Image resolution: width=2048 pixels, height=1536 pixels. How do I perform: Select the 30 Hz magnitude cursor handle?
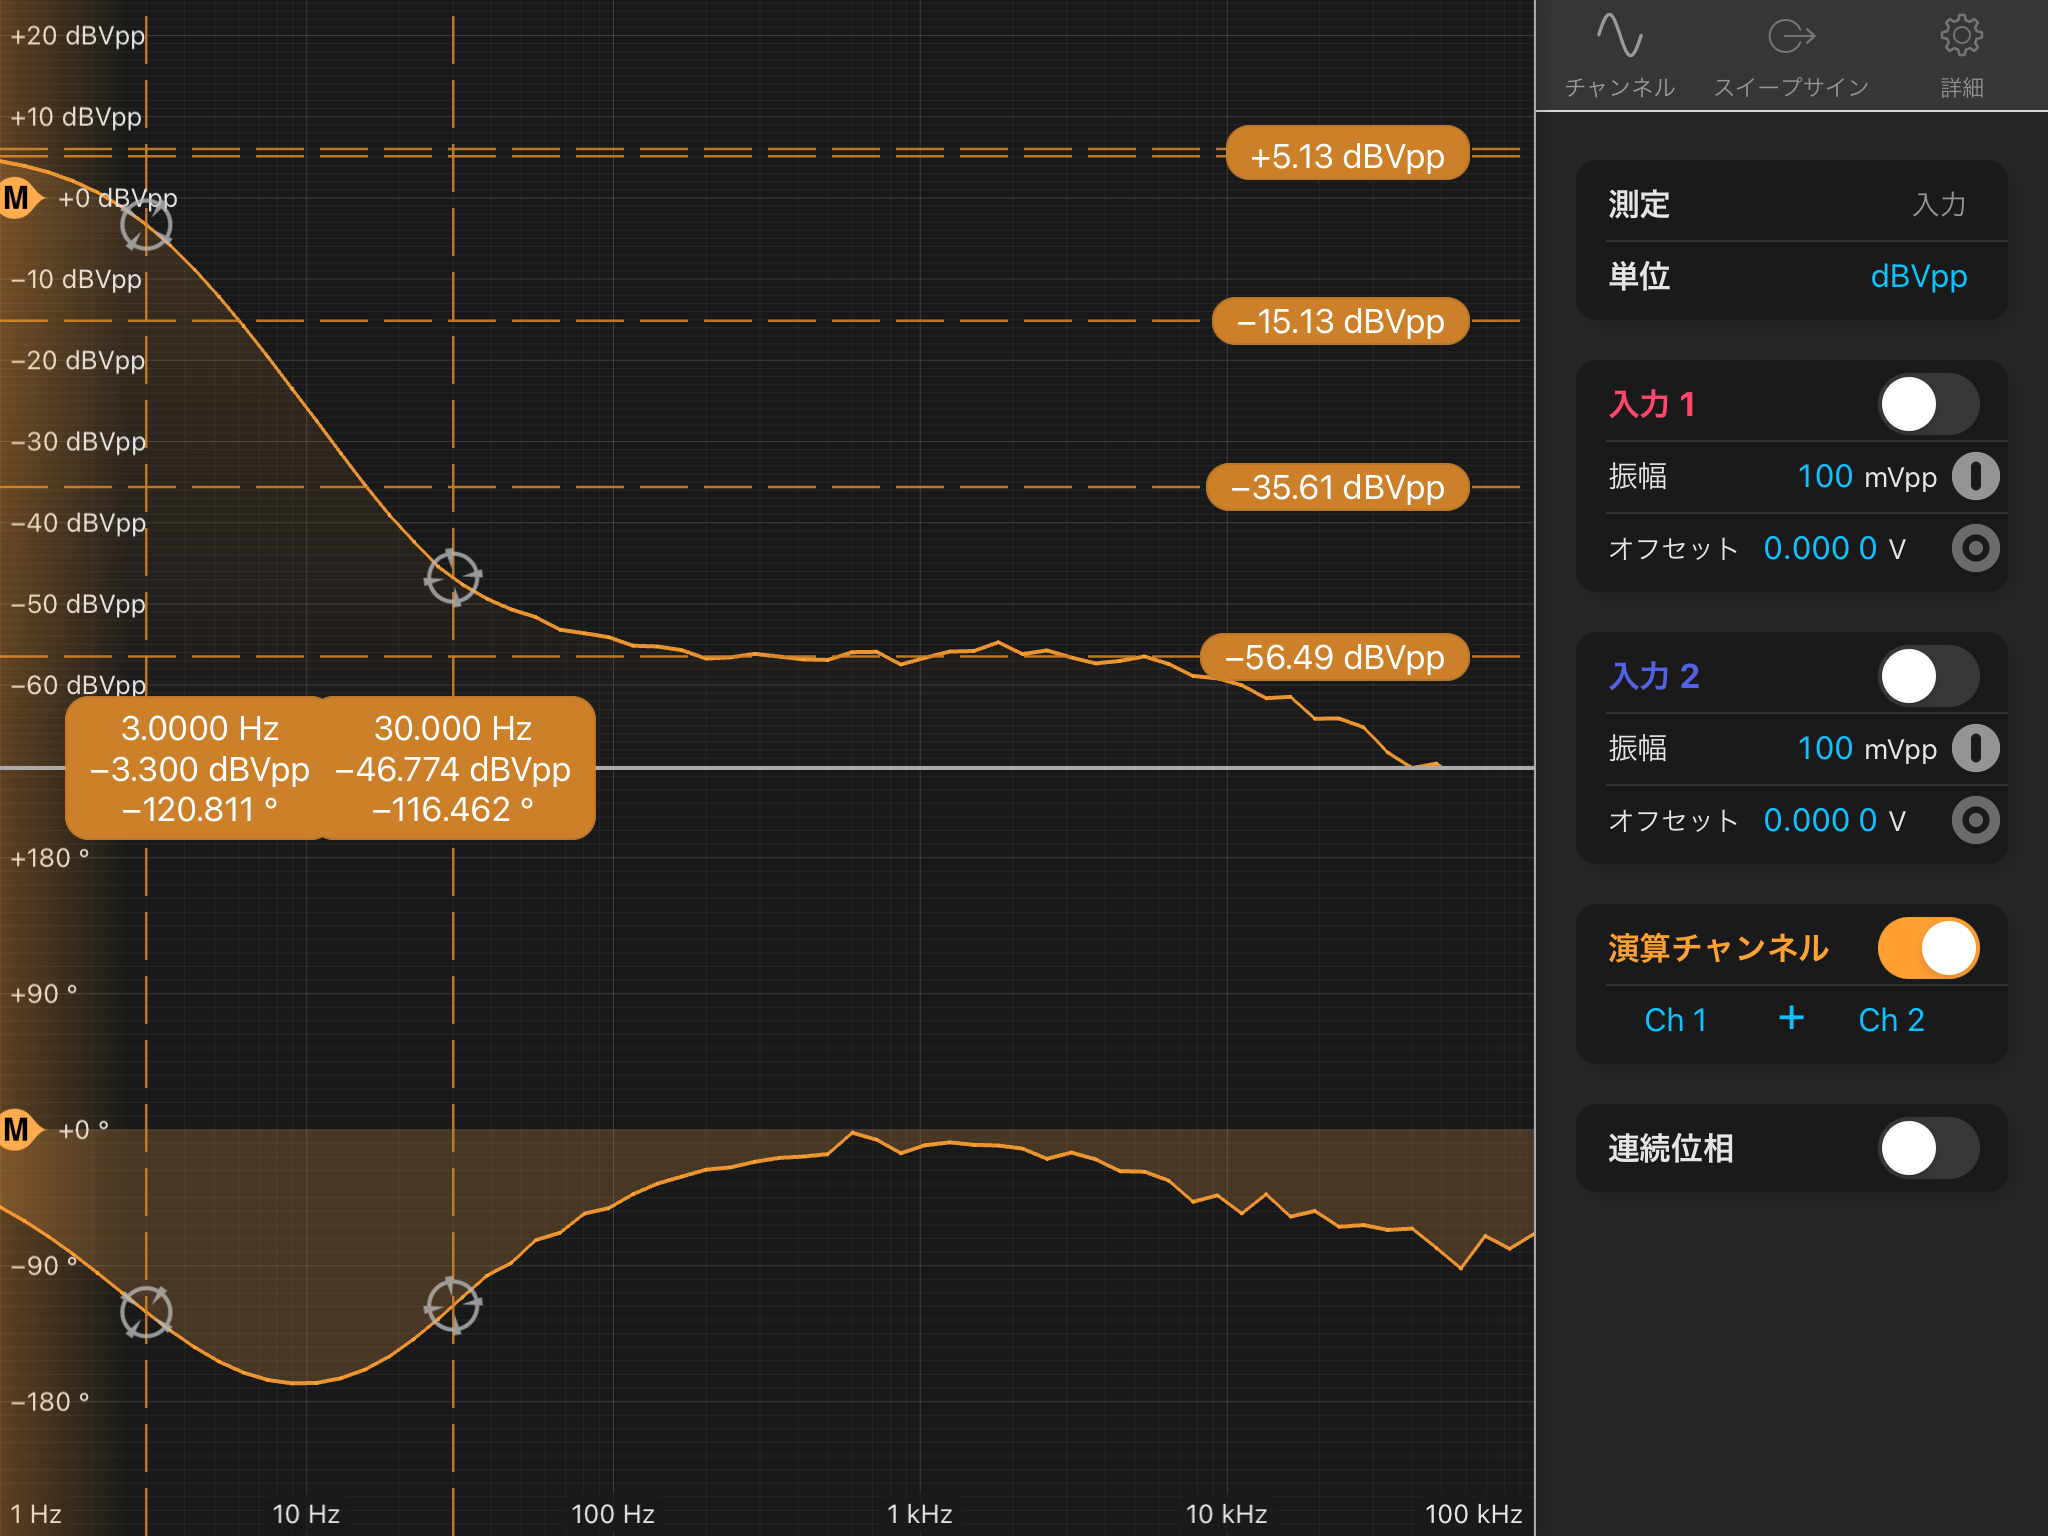click(x=453, y=577)
